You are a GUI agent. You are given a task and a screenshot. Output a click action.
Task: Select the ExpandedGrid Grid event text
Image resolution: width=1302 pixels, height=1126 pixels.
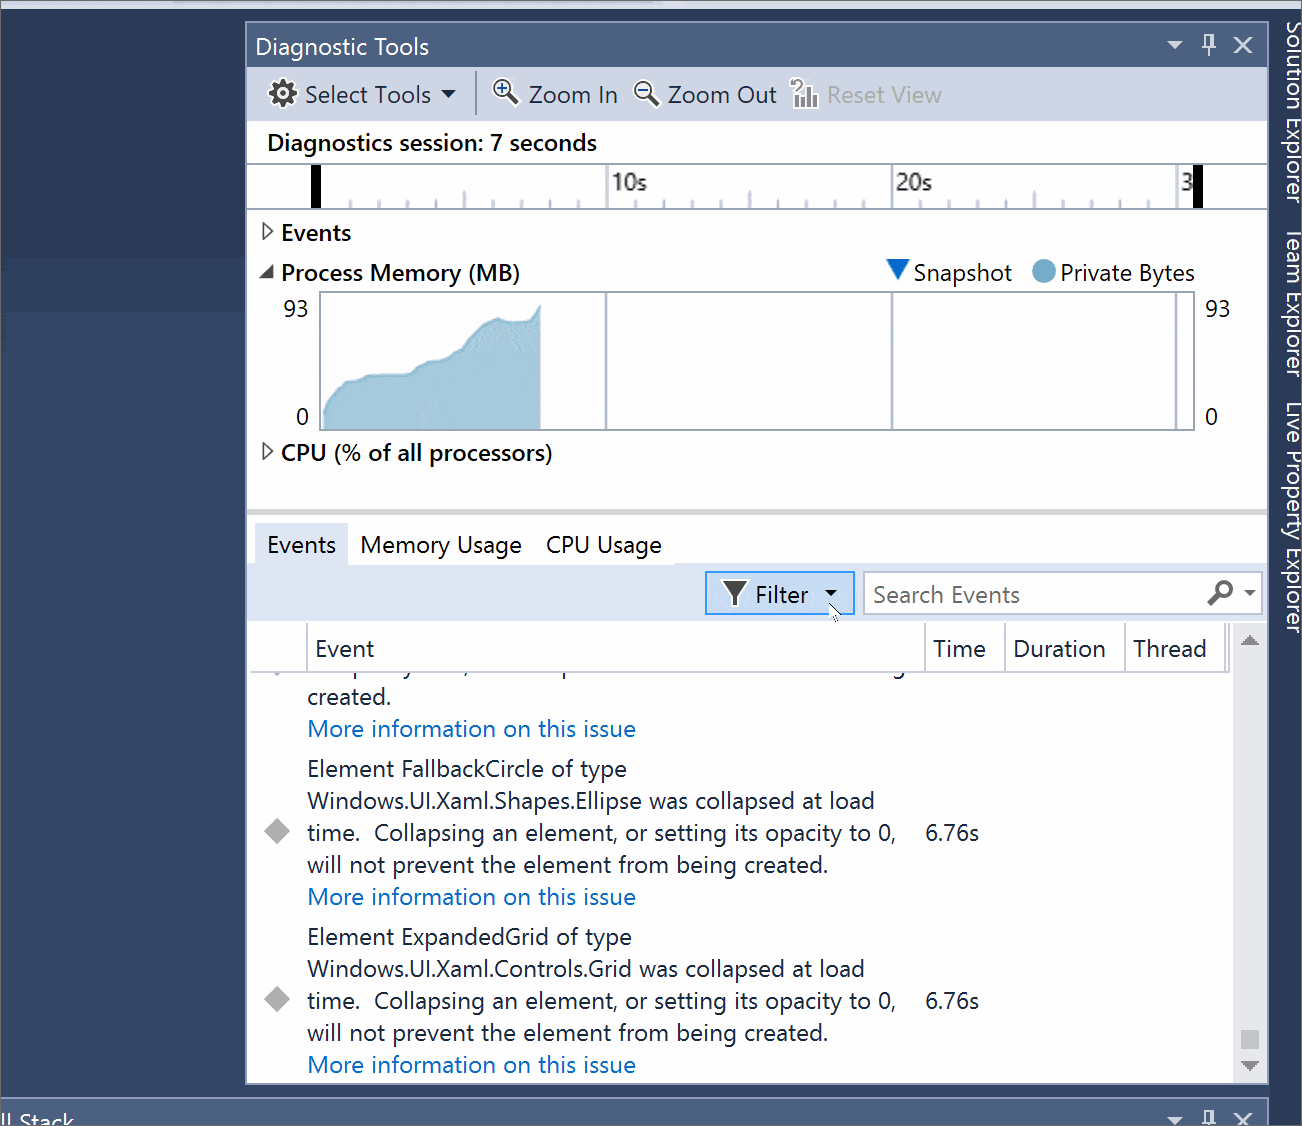click(601, 985)
